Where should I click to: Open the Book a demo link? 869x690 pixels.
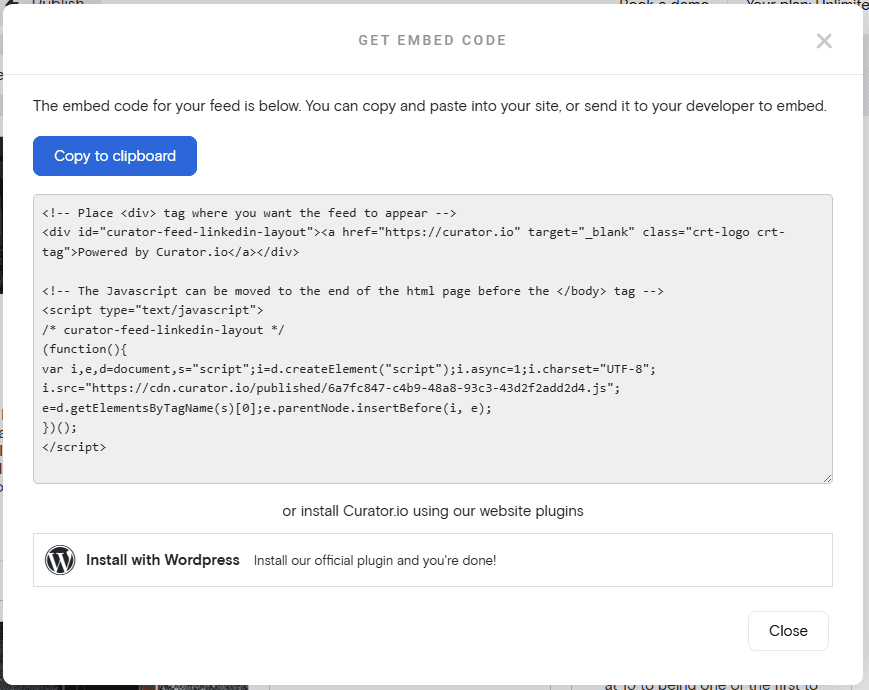[x=663, y=4]
